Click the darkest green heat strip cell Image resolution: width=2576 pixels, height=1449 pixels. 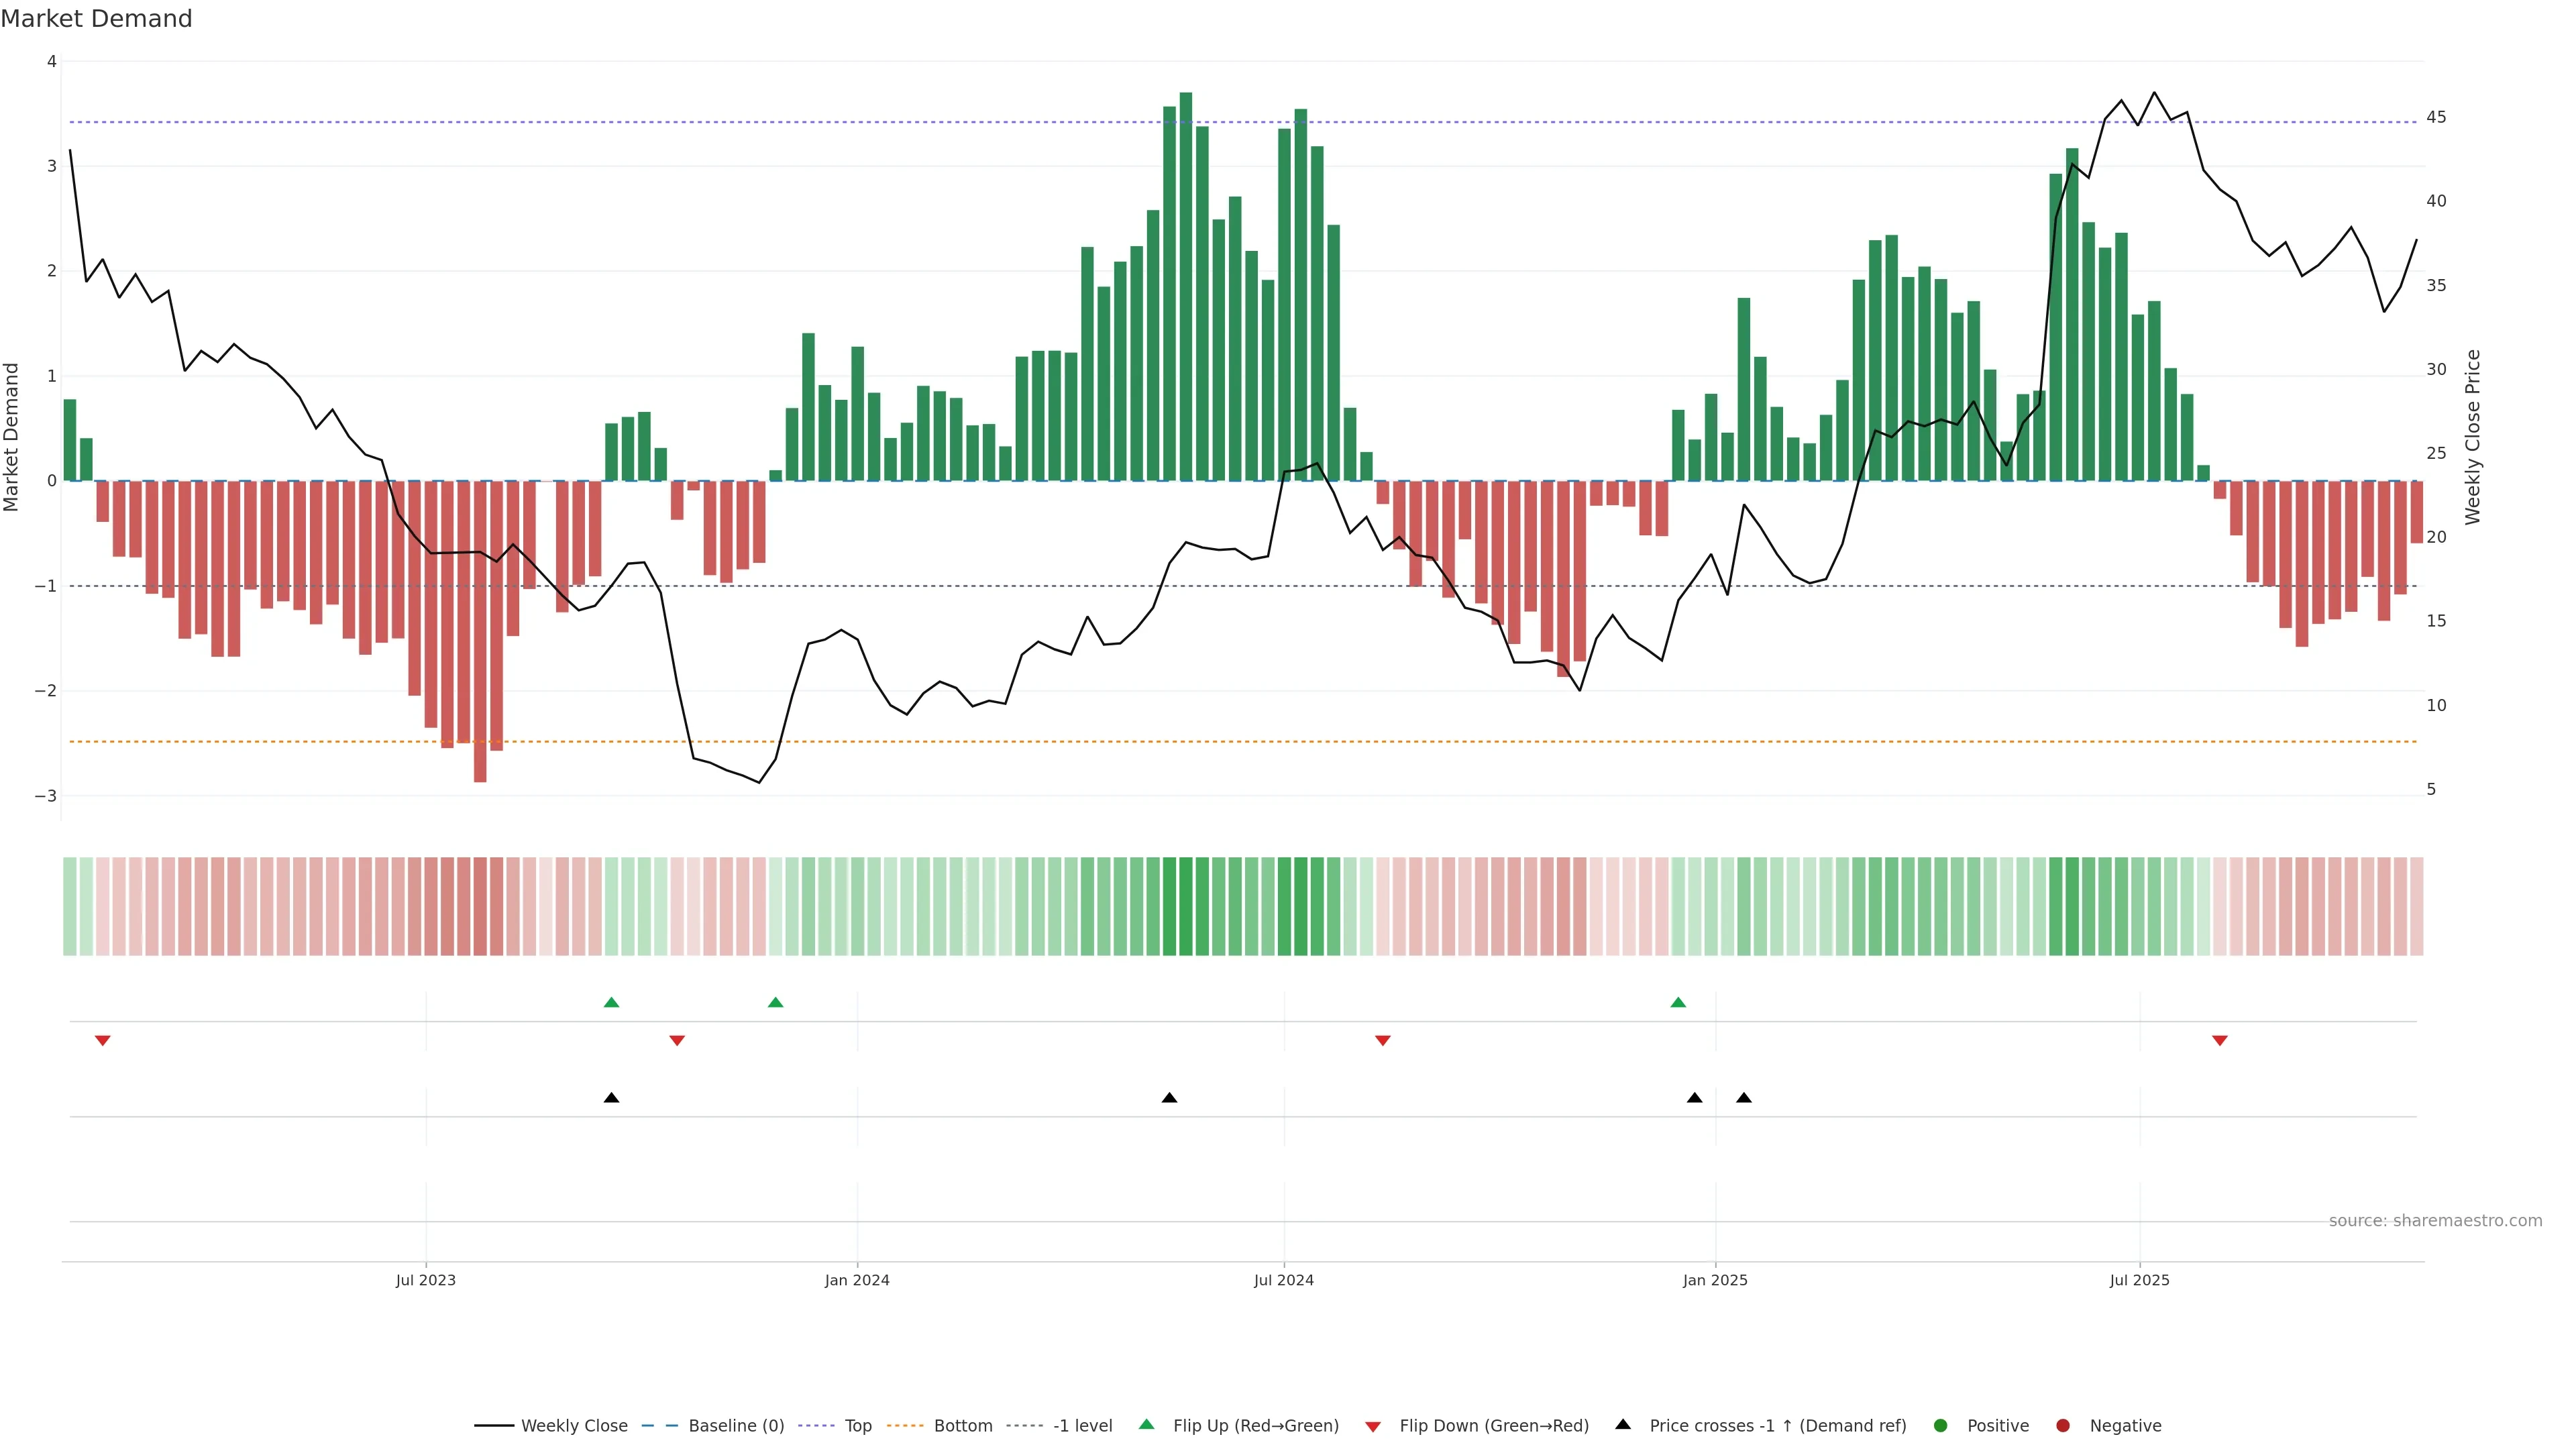pos(1185,906)
